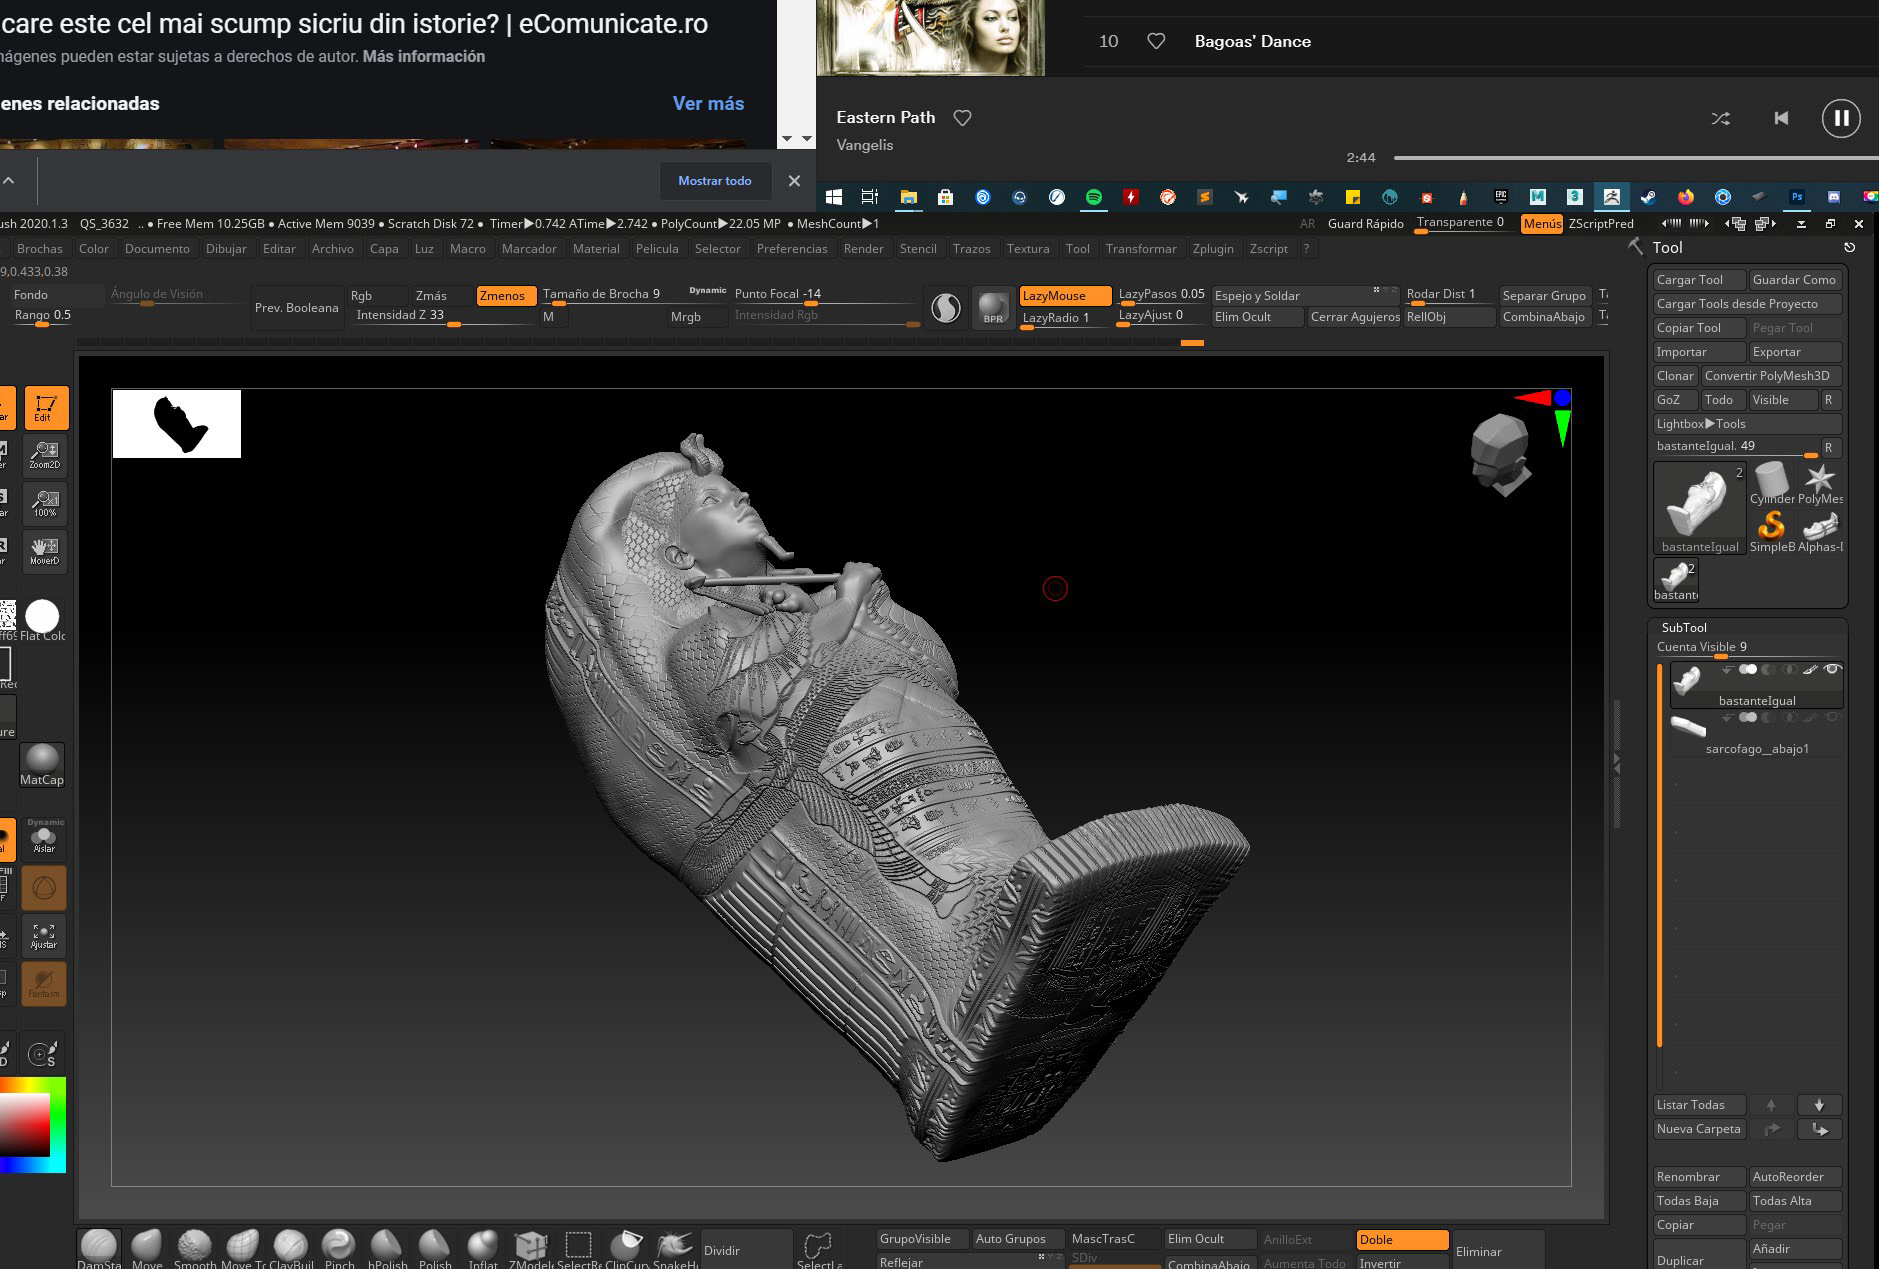This screenshot has height=1269, width=1879.
Task: Click the BPR render button
Action: (992, 308)
